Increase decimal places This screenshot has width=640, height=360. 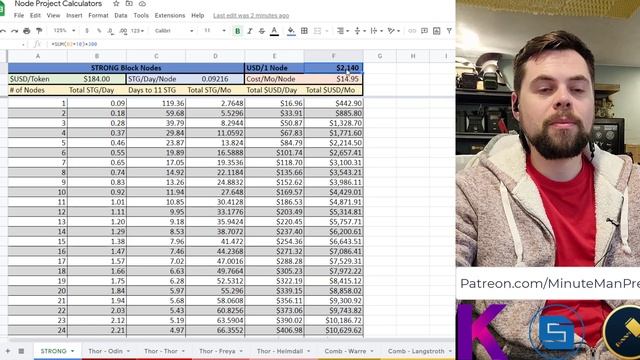[x=123, y=31]
